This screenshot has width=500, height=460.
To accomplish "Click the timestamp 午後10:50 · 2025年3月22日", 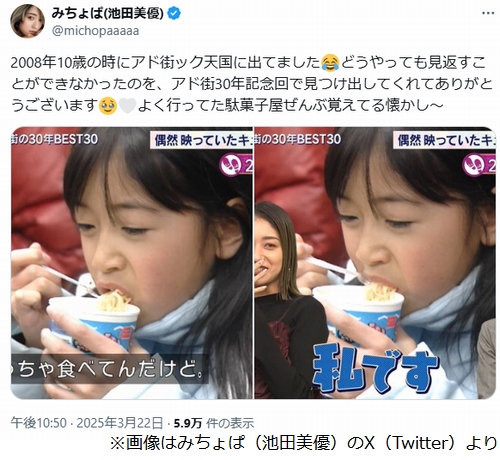I will pos(87,423).
